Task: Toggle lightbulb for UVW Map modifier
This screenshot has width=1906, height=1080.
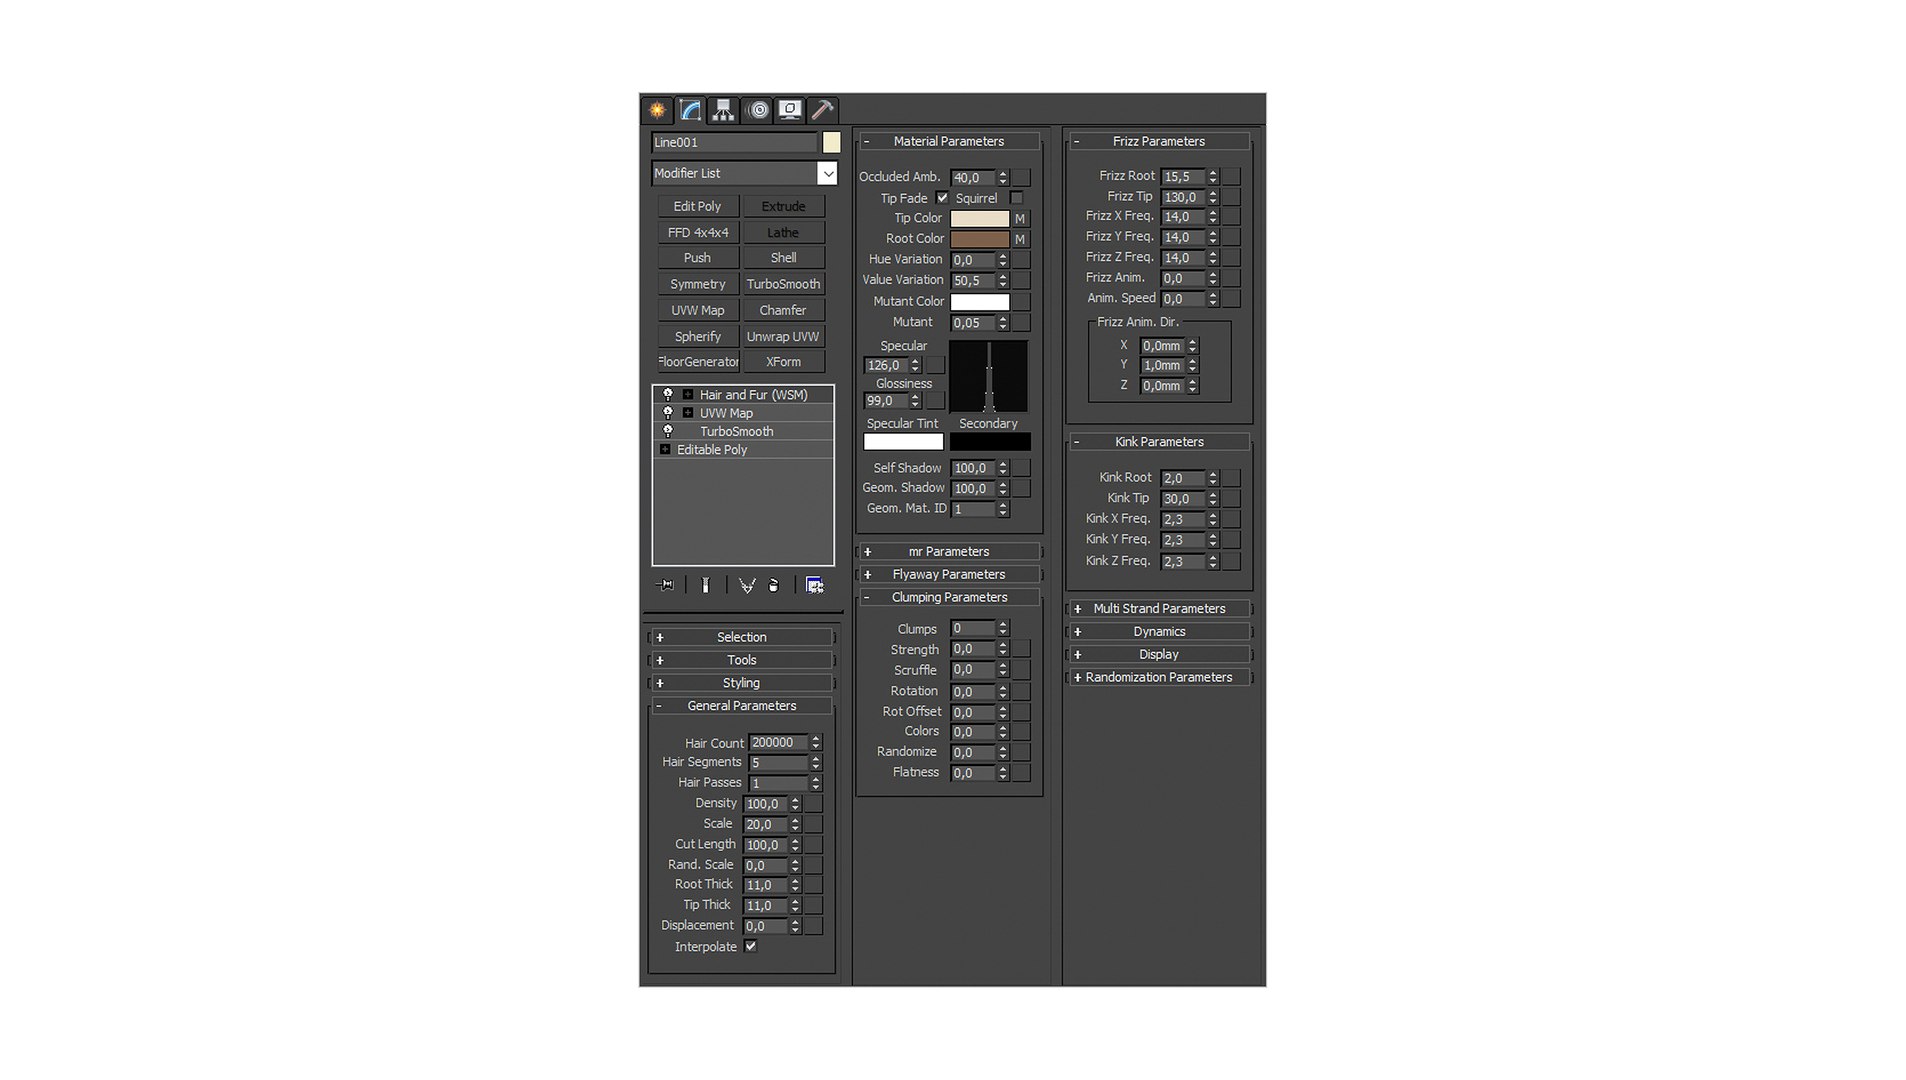Action: [668, 413]
